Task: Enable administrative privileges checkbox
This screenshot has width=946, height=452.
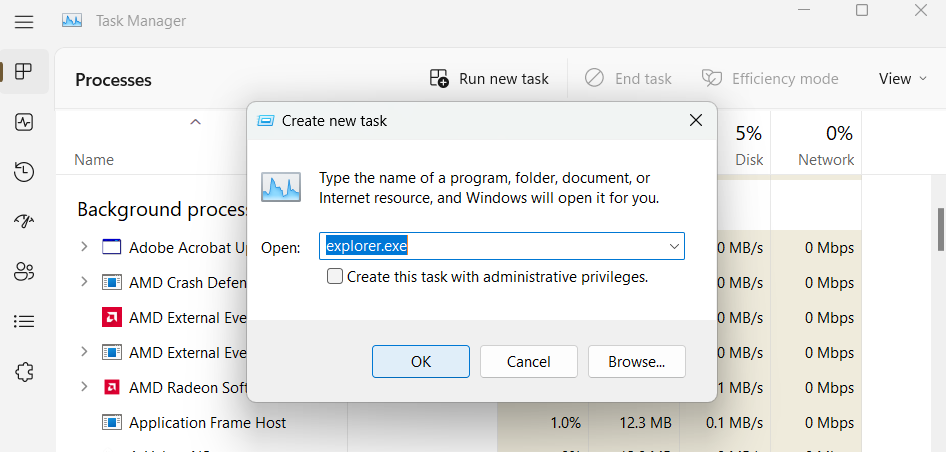Action: point(335,277)
